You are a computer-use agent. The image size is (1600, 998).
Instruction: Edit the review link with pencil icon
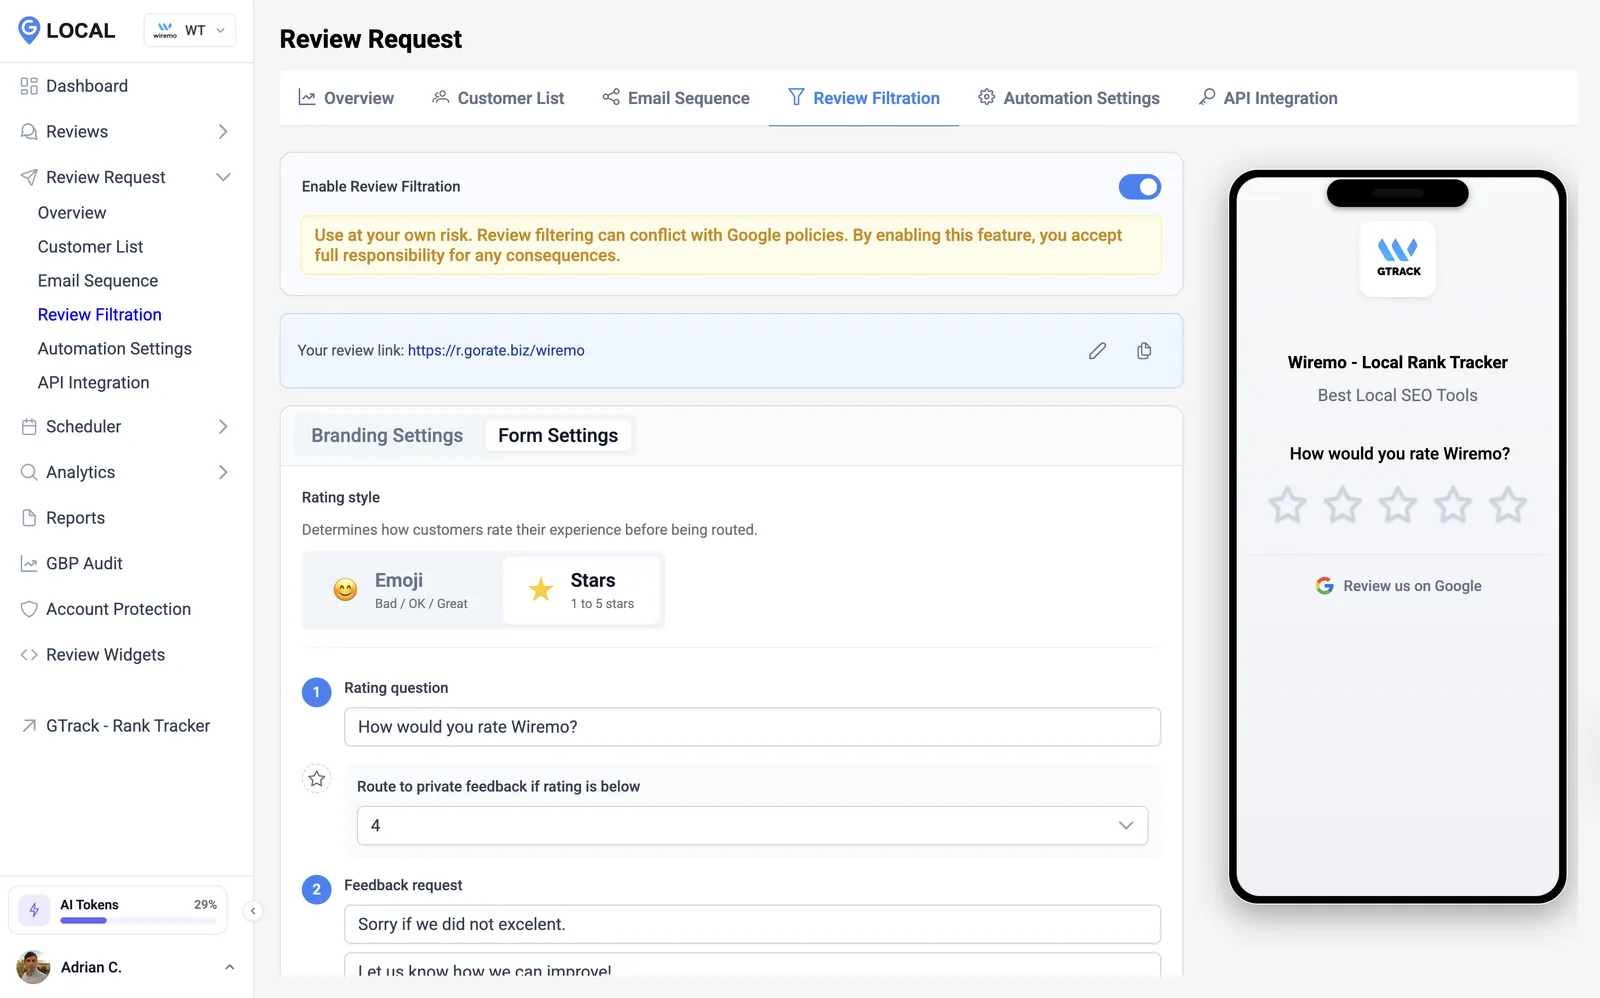click(1097, 351)
